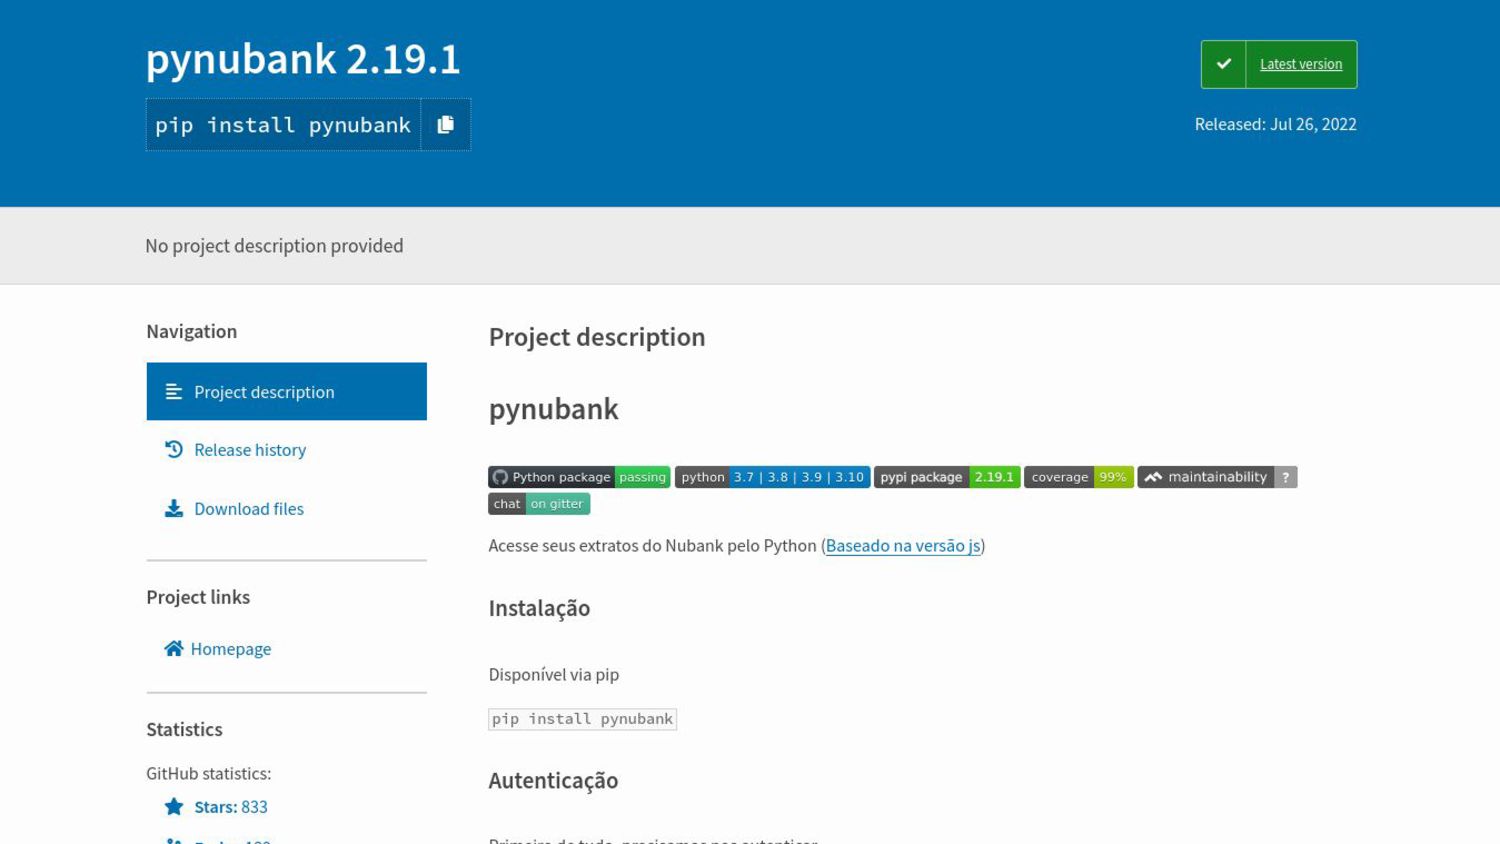
Task: Open the coverage 99% badge
Action: pyautogui.click(x=1078, y=477)
